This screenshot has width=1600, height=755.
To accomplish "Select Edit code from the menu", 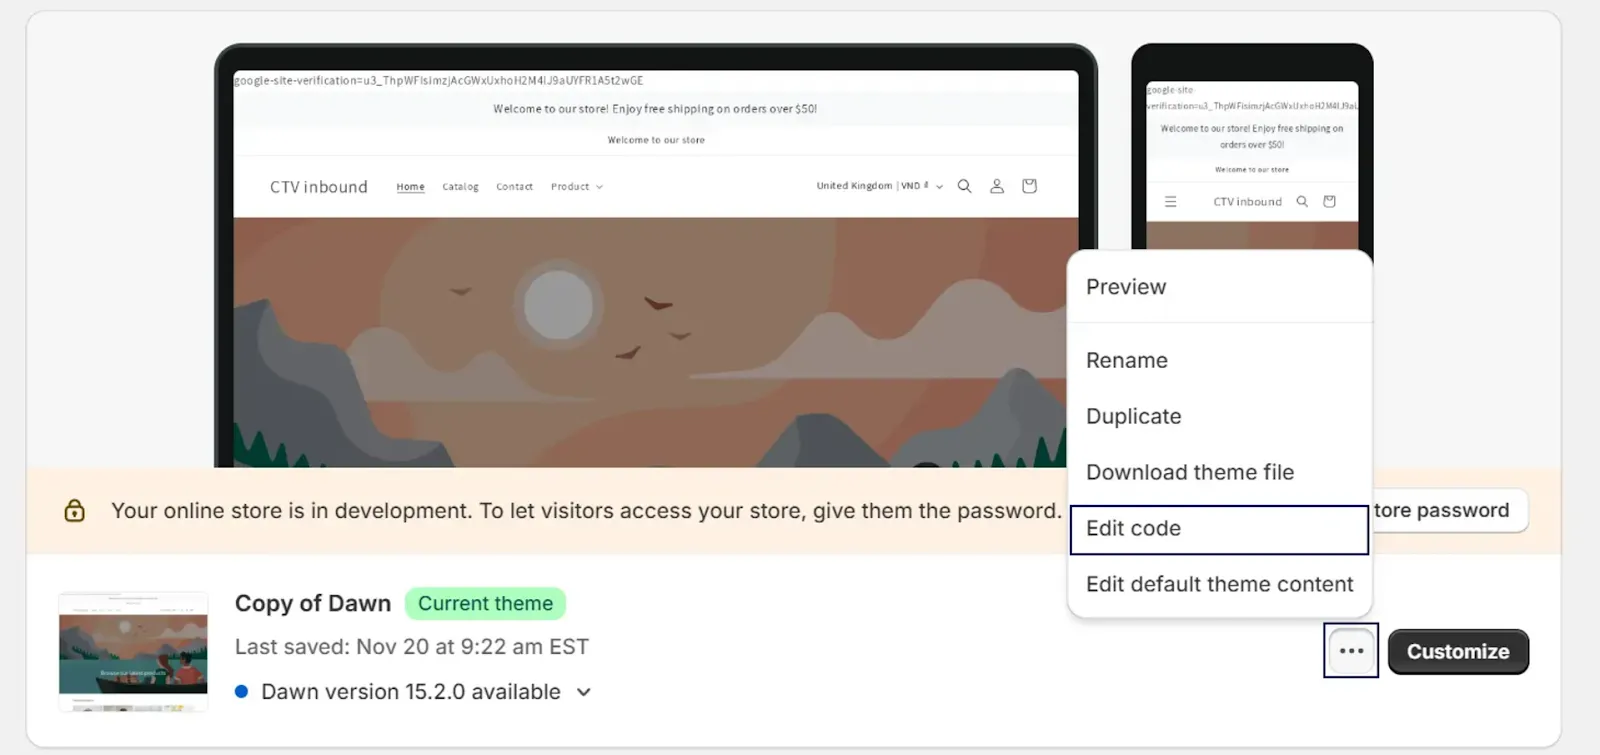I will [1219, 529].
